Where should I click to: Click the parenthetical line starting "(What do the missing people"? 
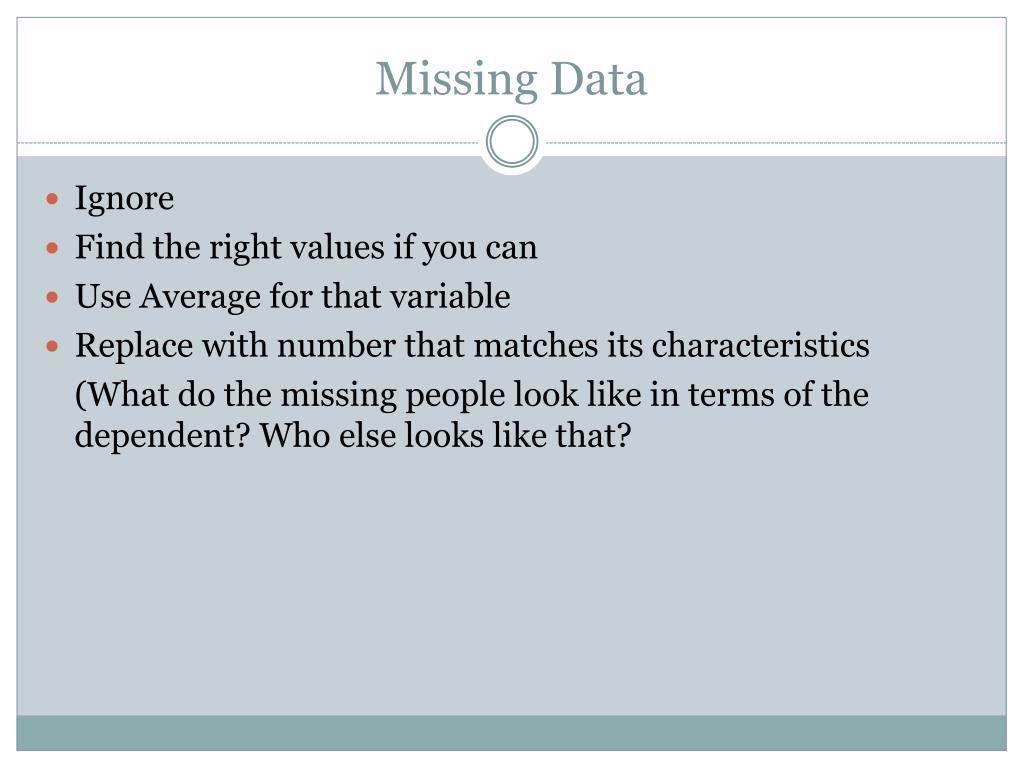coord(472,395)
